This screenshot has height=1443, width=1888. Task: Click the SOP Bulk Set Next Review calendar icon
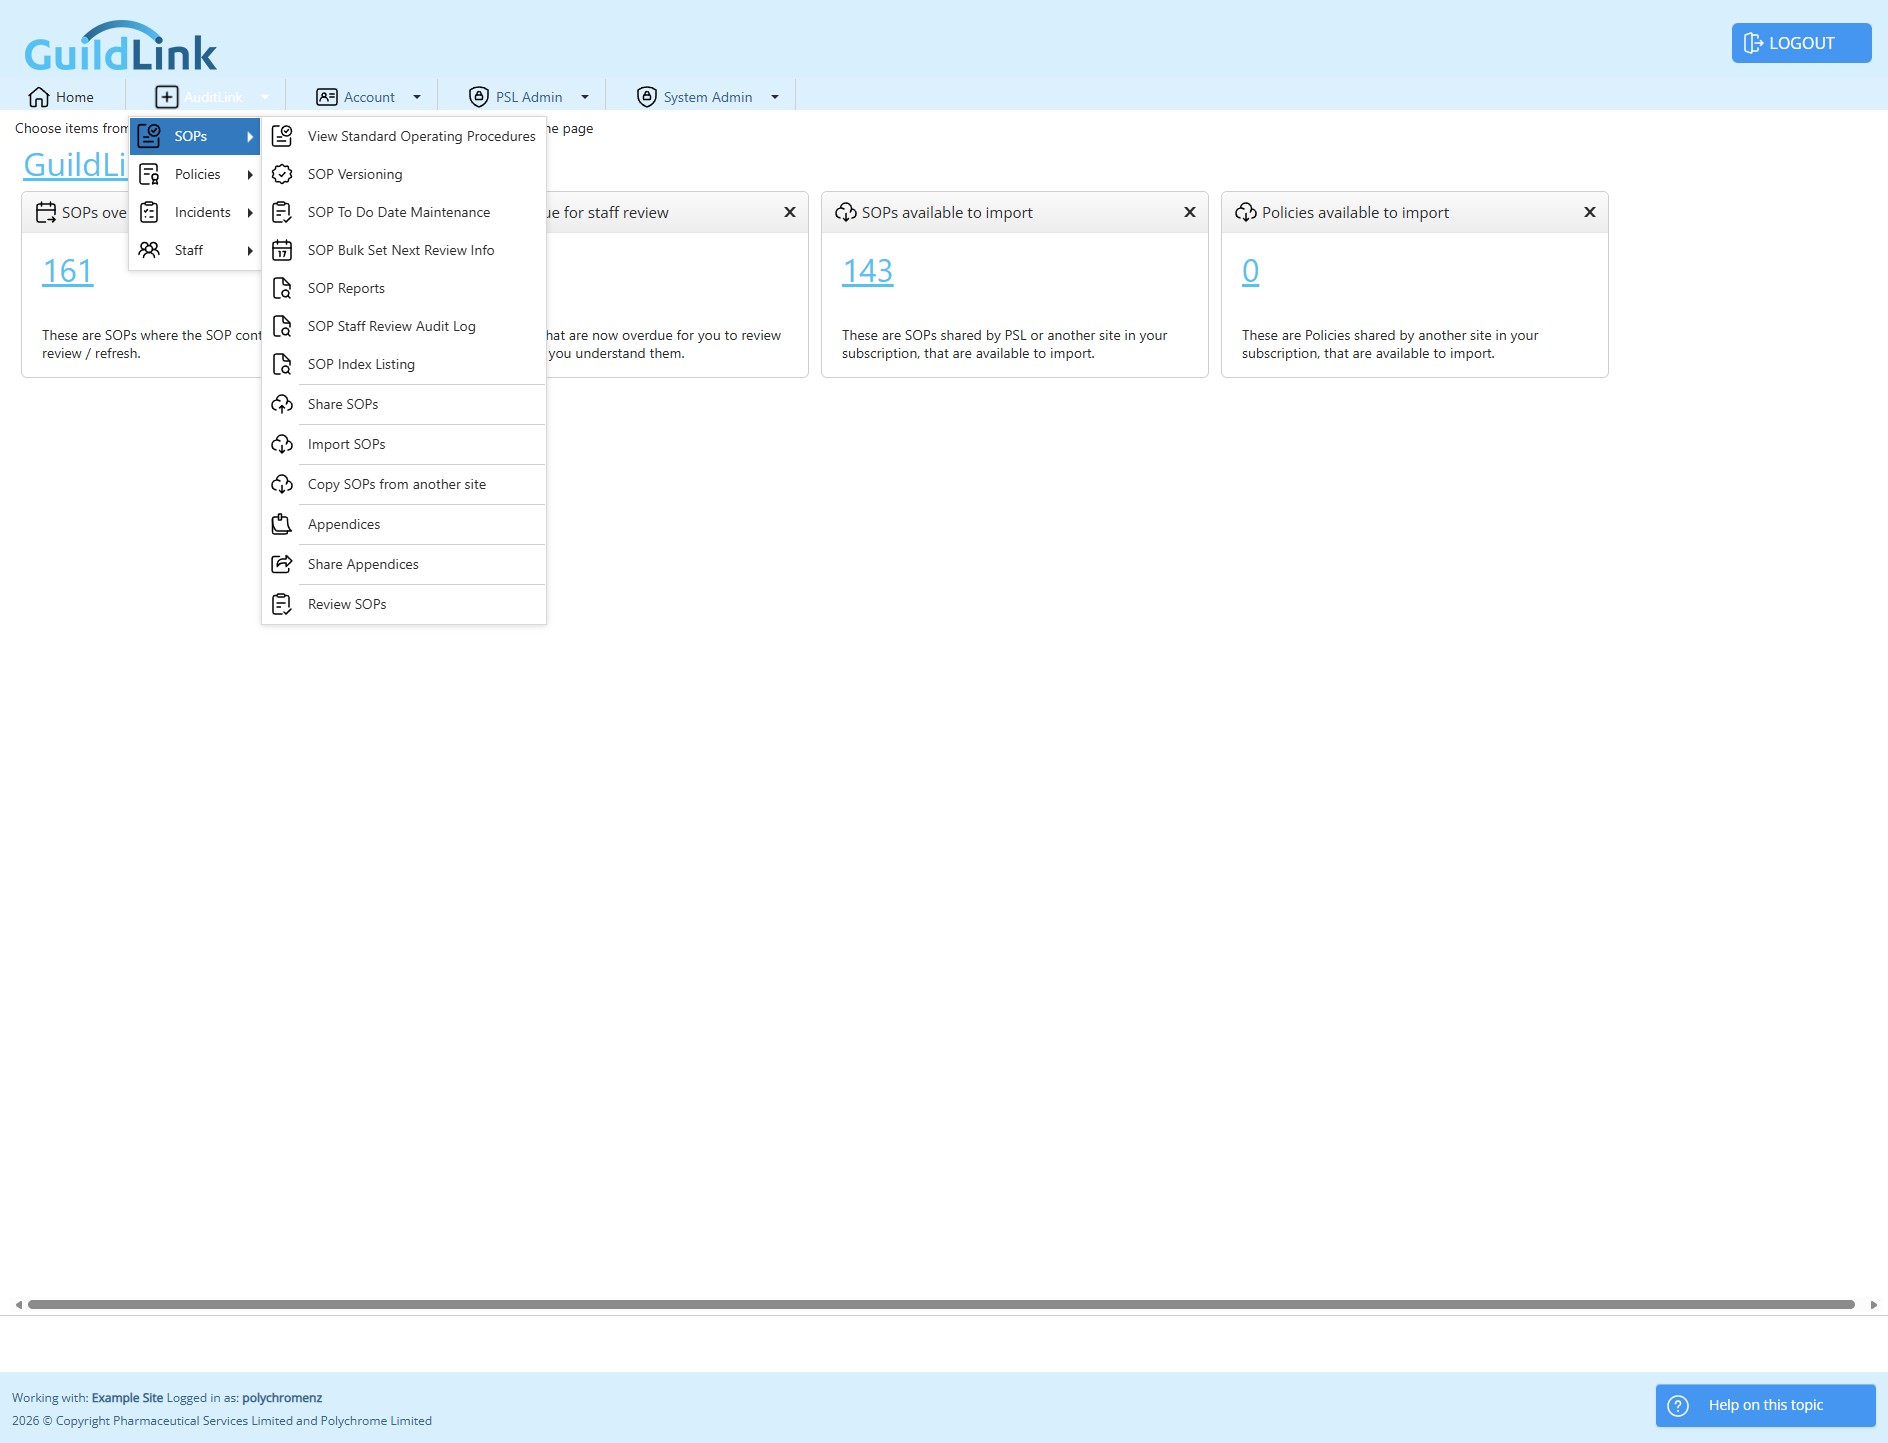click(282, 250)
